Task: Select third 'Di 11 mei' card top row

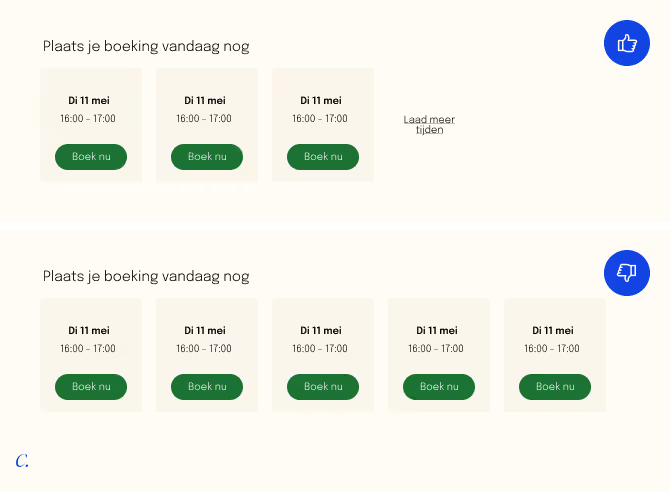Action: (x=323, y=125)
